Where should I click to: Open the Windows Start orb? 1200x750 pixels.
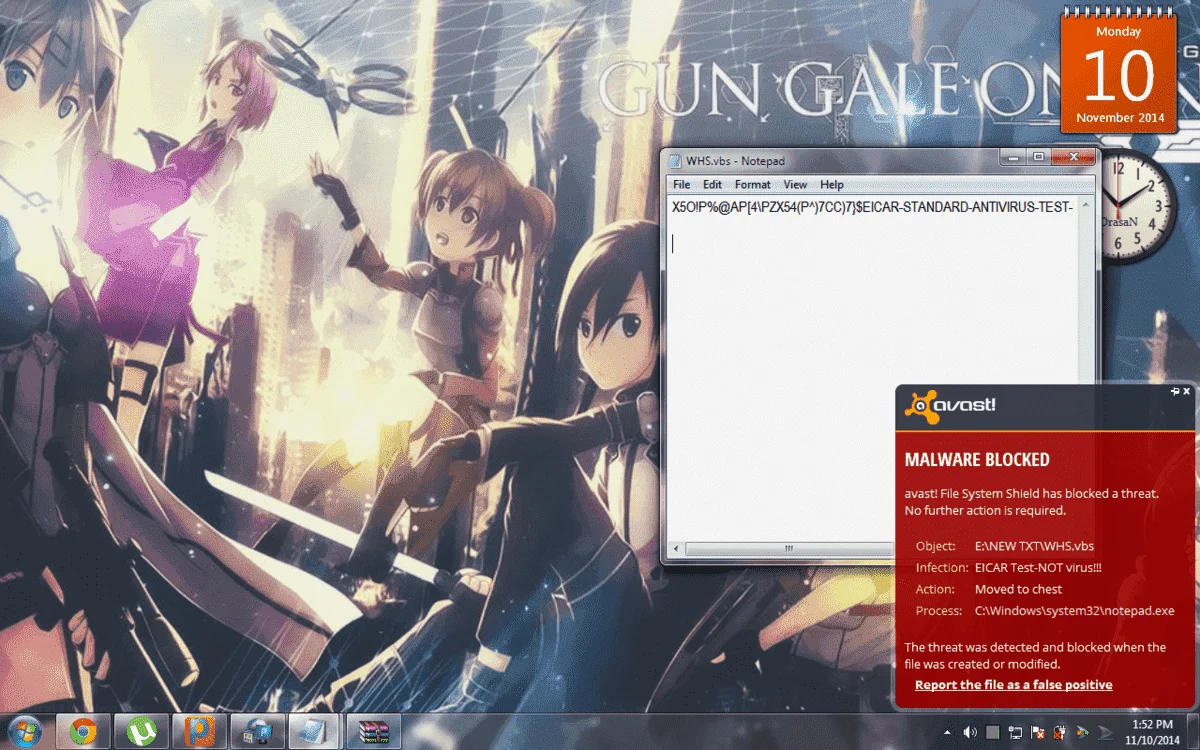pyautogui.click(x=24, y=731)
